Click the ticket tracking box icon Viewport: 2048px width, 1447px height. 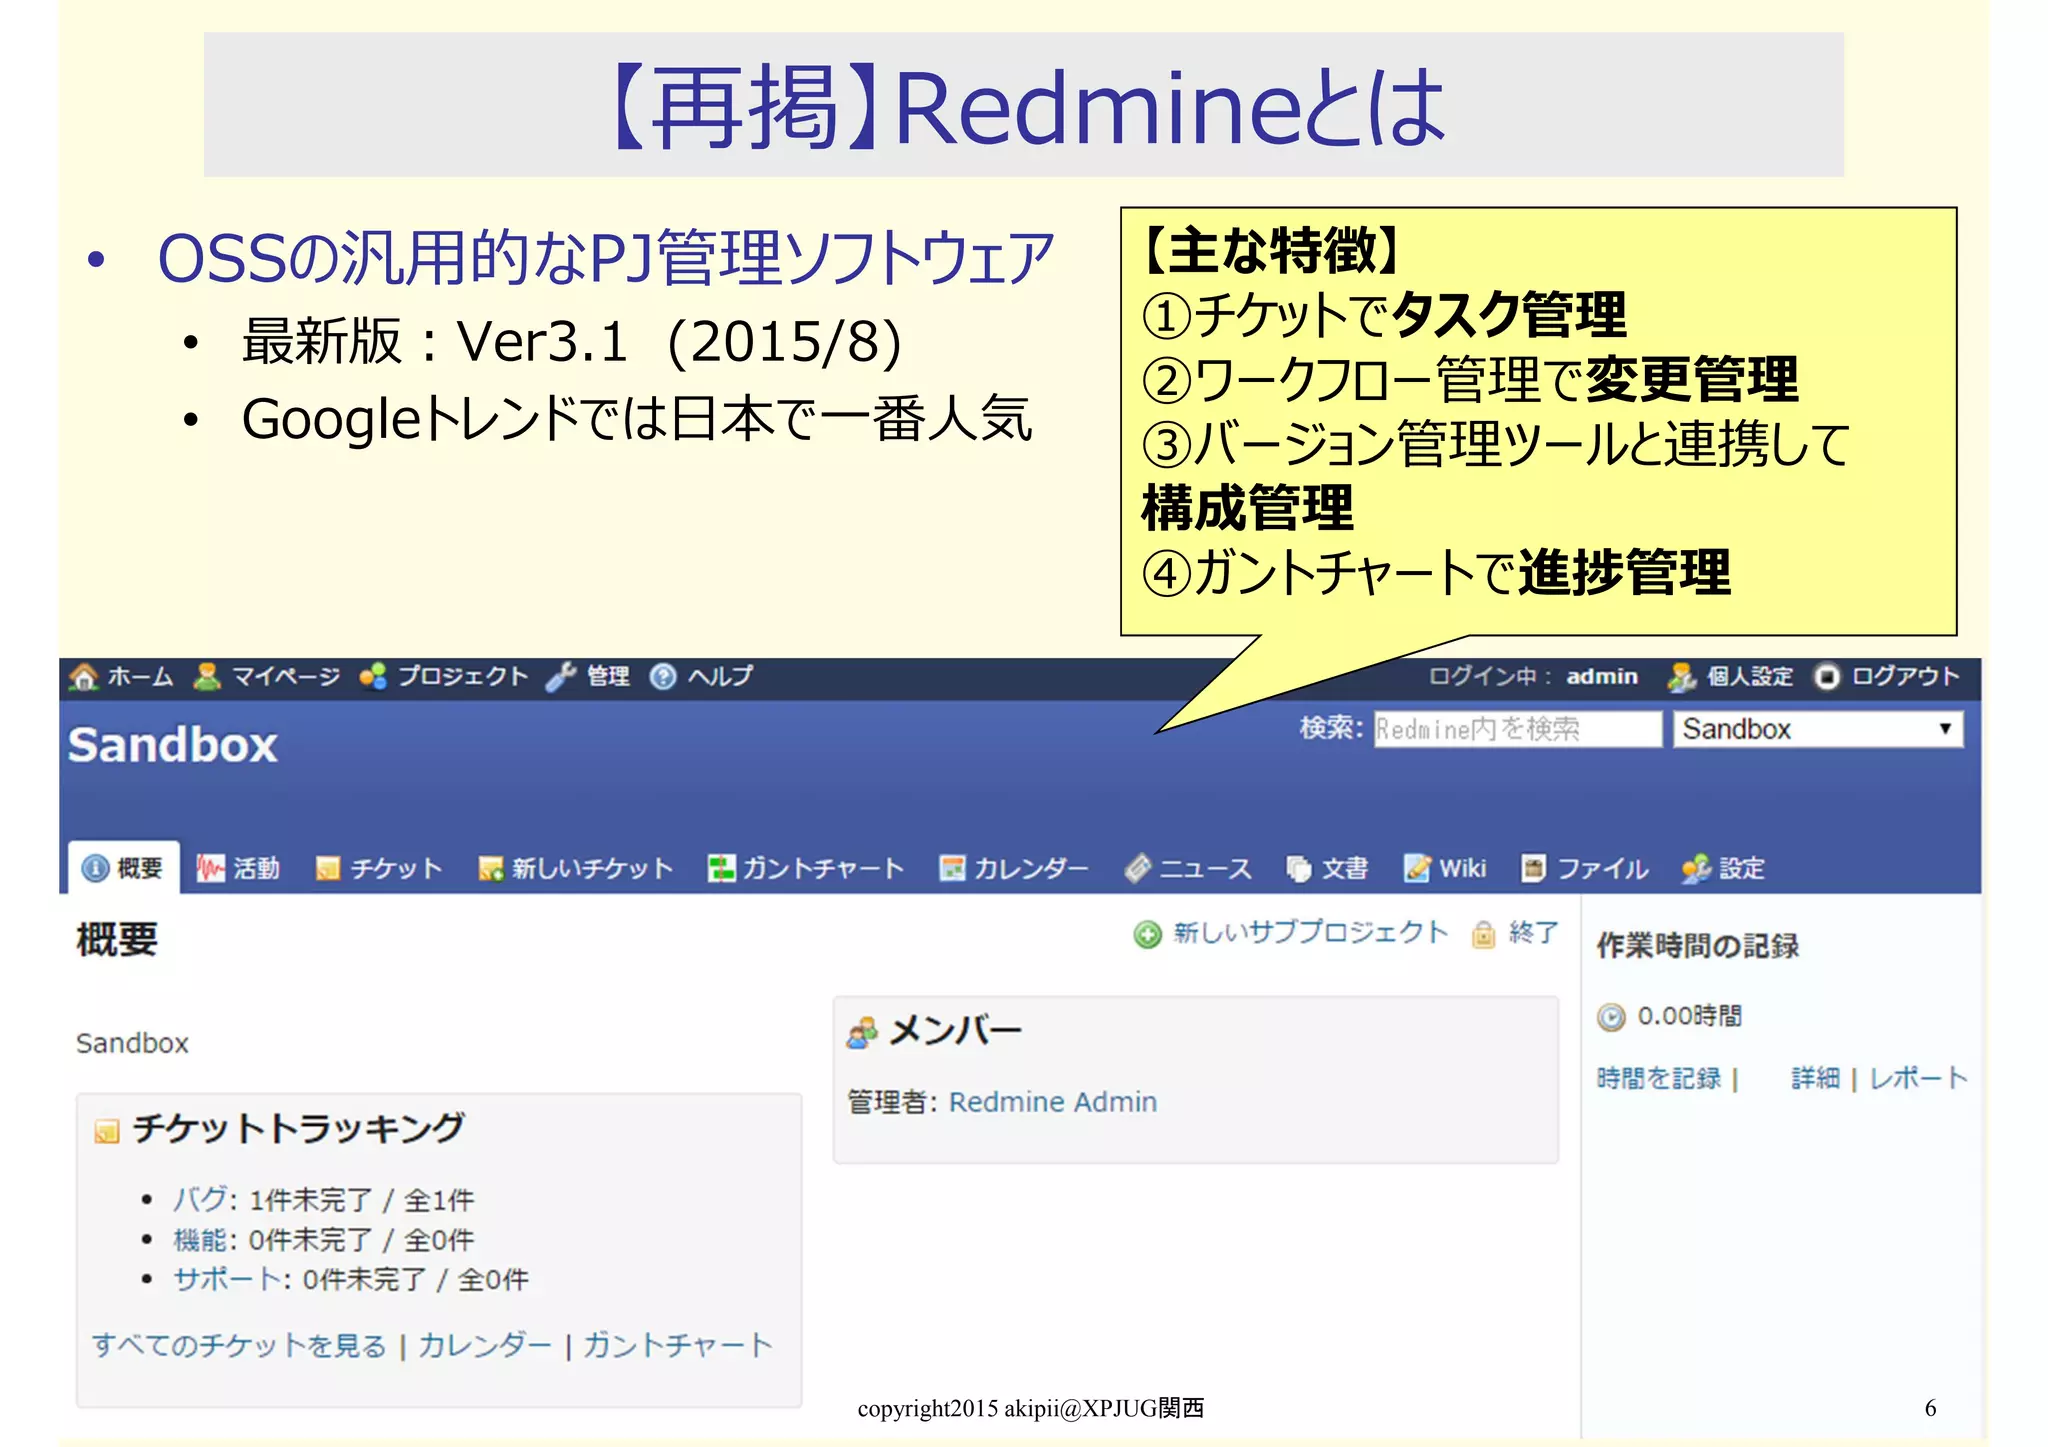(107, 1131)
